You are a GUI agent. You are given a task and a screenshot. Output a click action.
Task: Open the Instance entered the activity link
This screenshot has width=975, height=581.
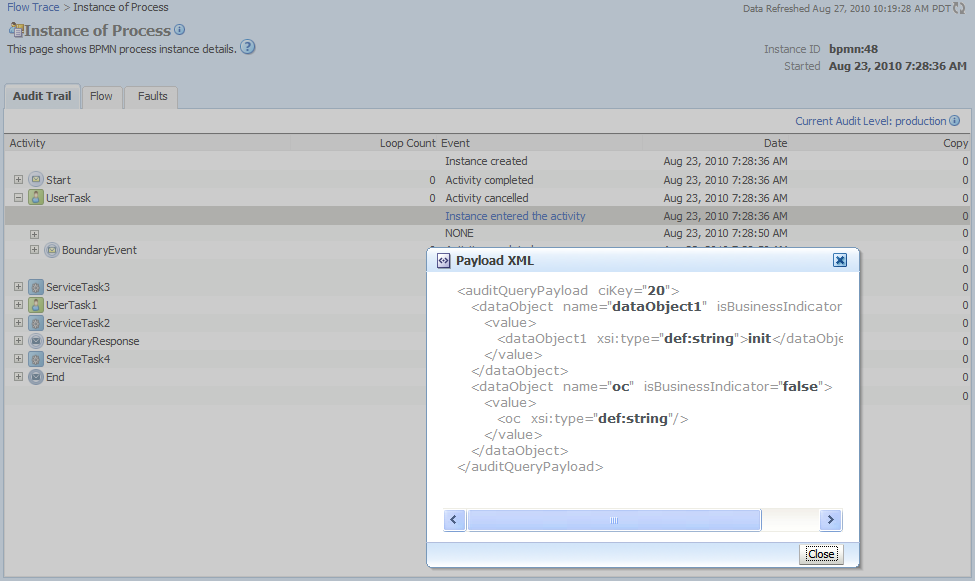click(515, 215)
